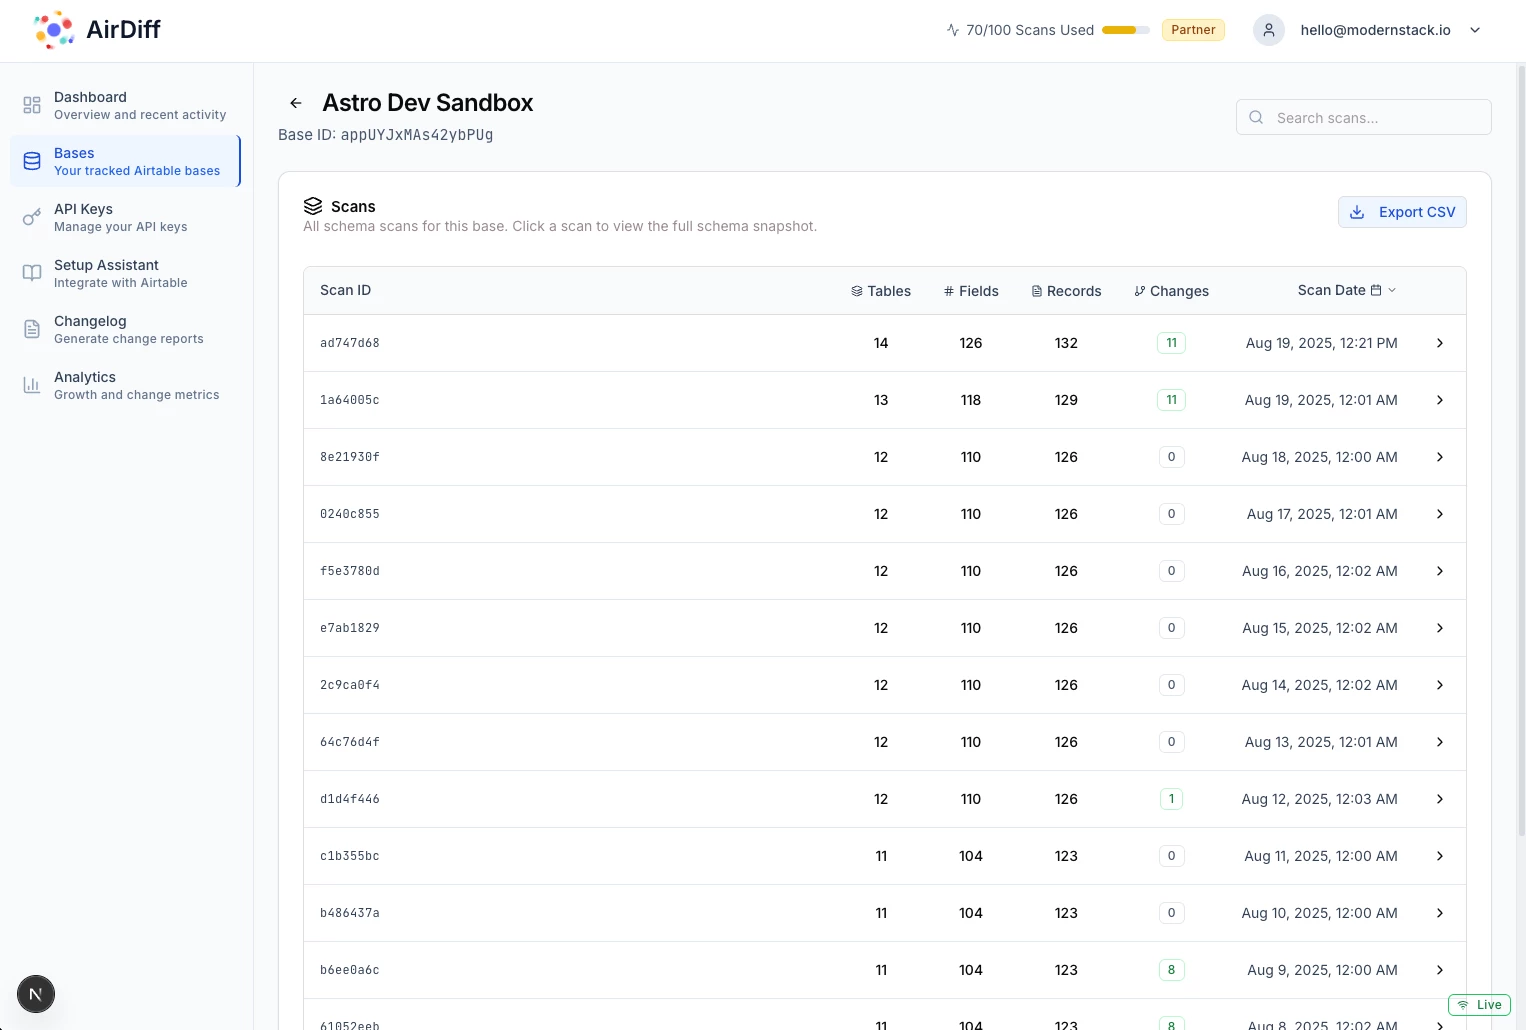Click the page vertical scrollbar
The width and height of the screenshot is (1526, 1030).
click(1521, 450)
